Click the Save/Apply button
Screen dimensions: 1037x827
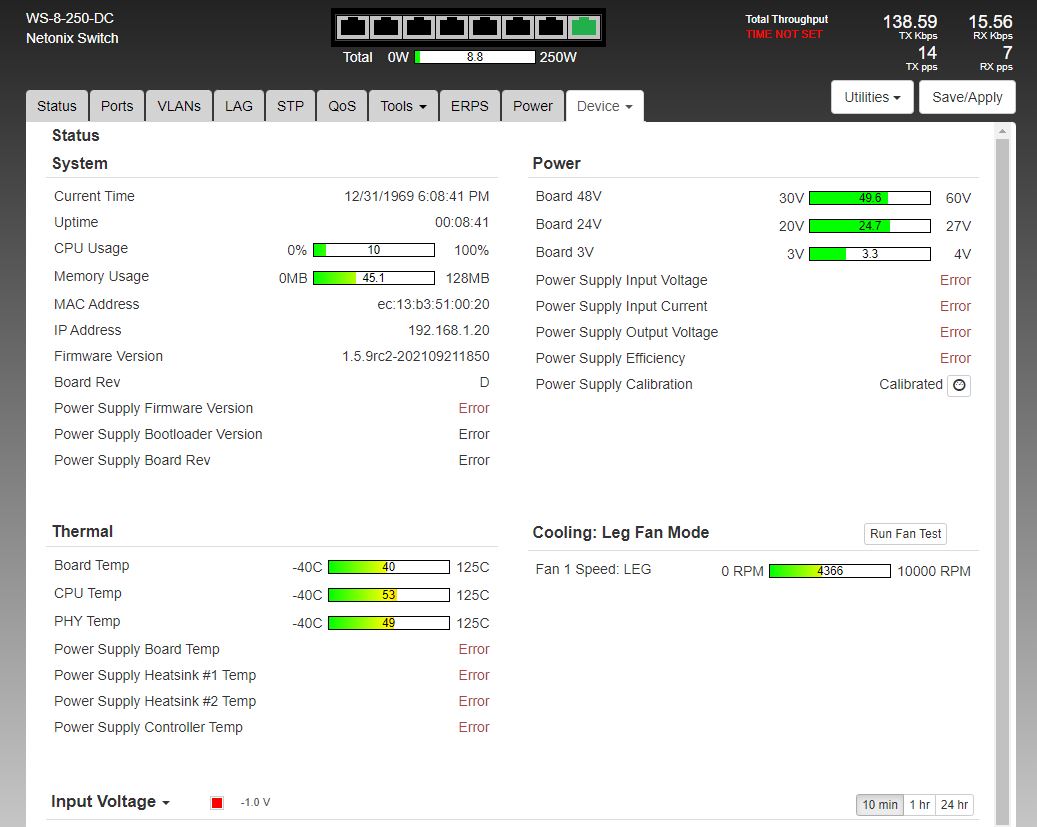click(967, 97)
